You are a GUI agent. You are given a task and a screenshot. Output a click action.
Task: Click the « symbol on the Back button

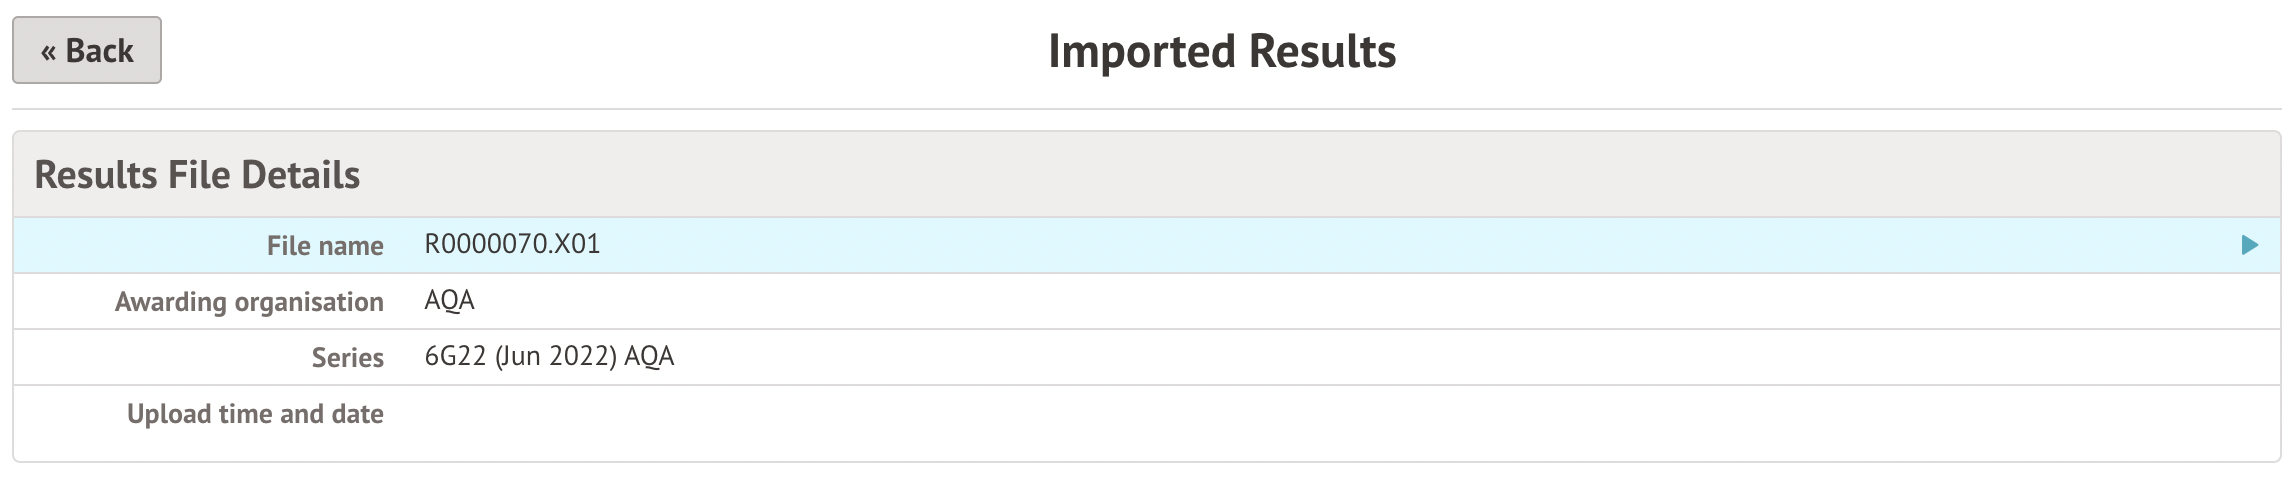48,51
